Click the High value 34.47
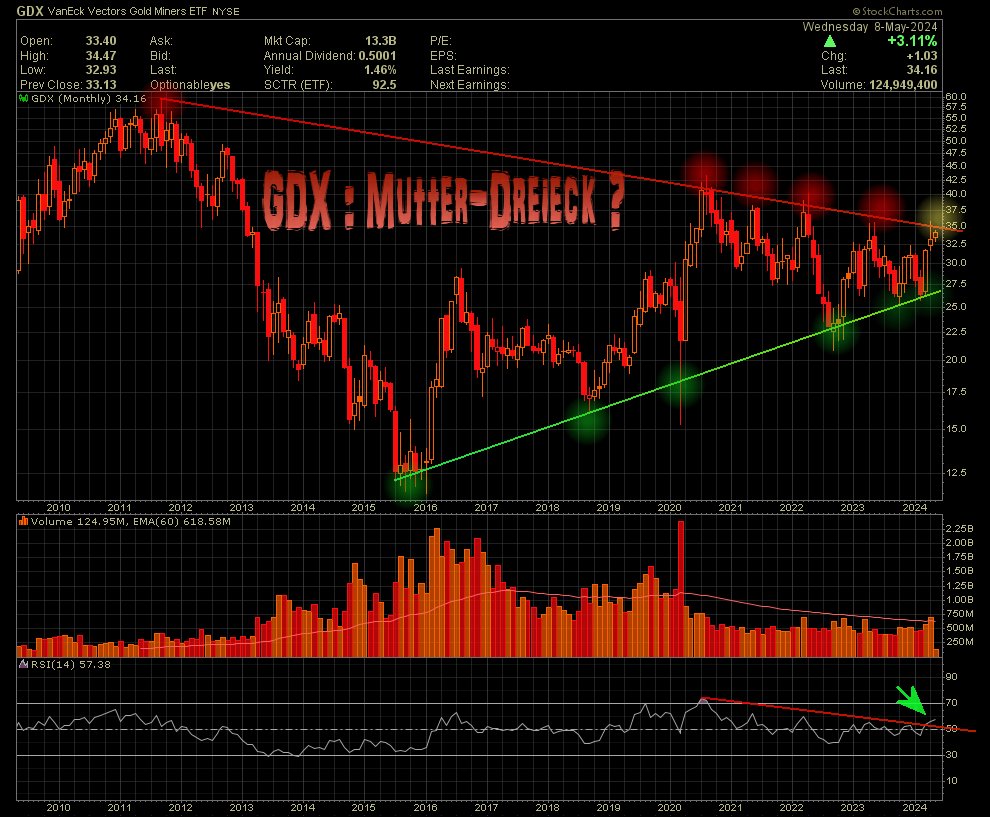This screenshot has height=817, width=990. click(101, 56)
